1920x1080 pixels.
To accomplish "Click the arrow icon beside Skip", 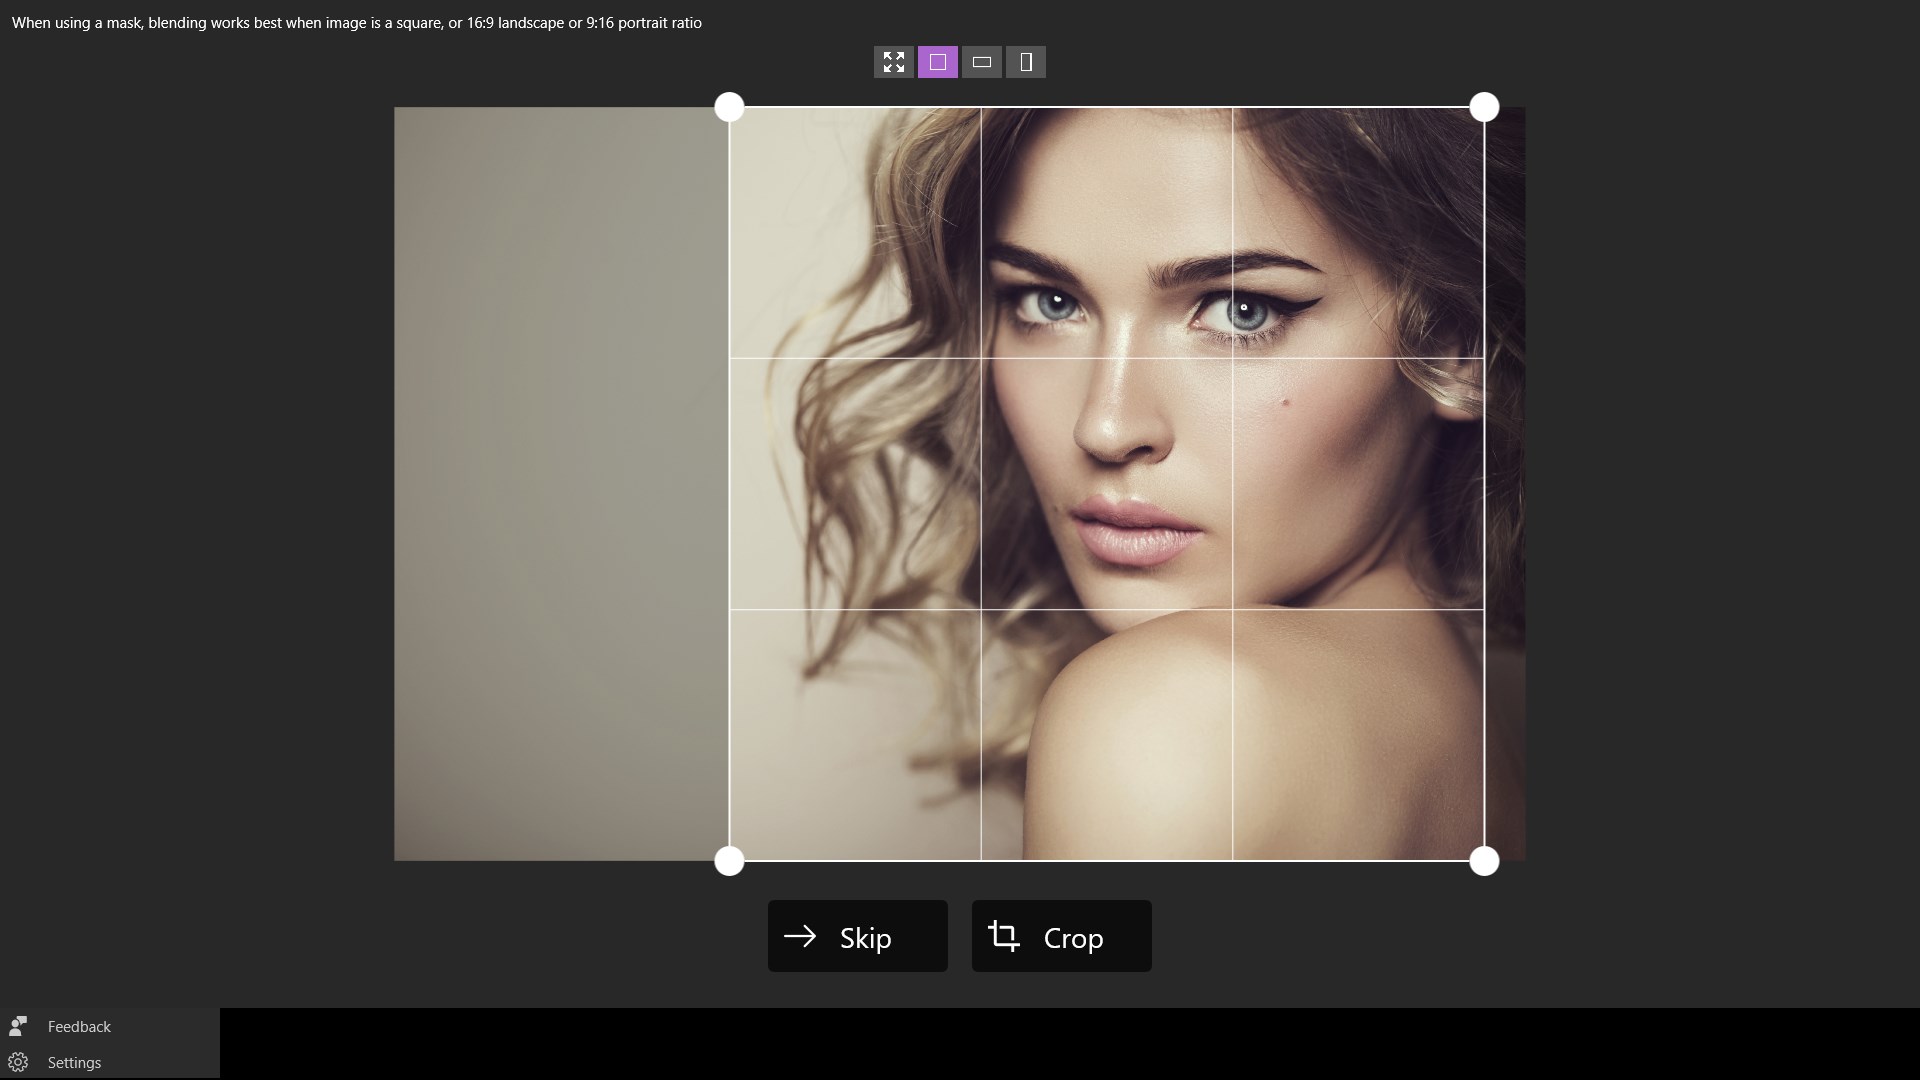I will [800, 936].
